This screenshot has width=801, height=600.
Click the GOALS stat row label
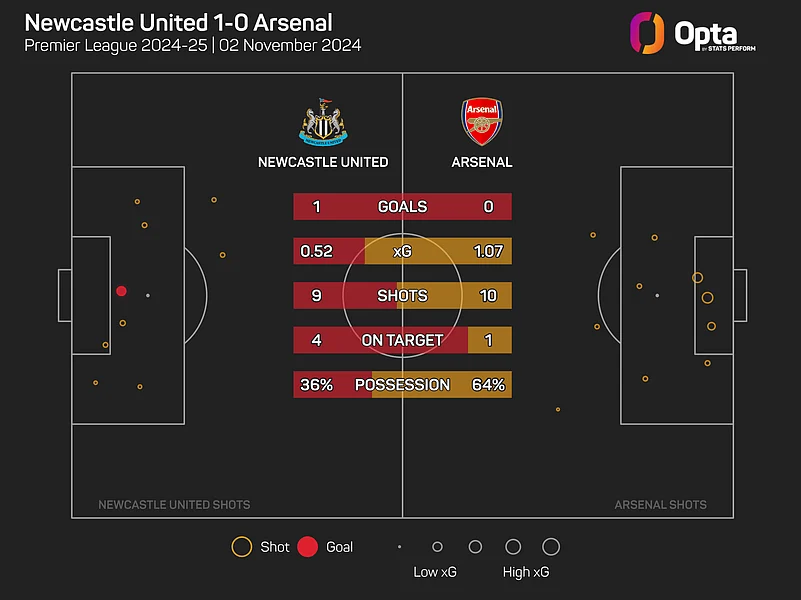click(402, 207)
